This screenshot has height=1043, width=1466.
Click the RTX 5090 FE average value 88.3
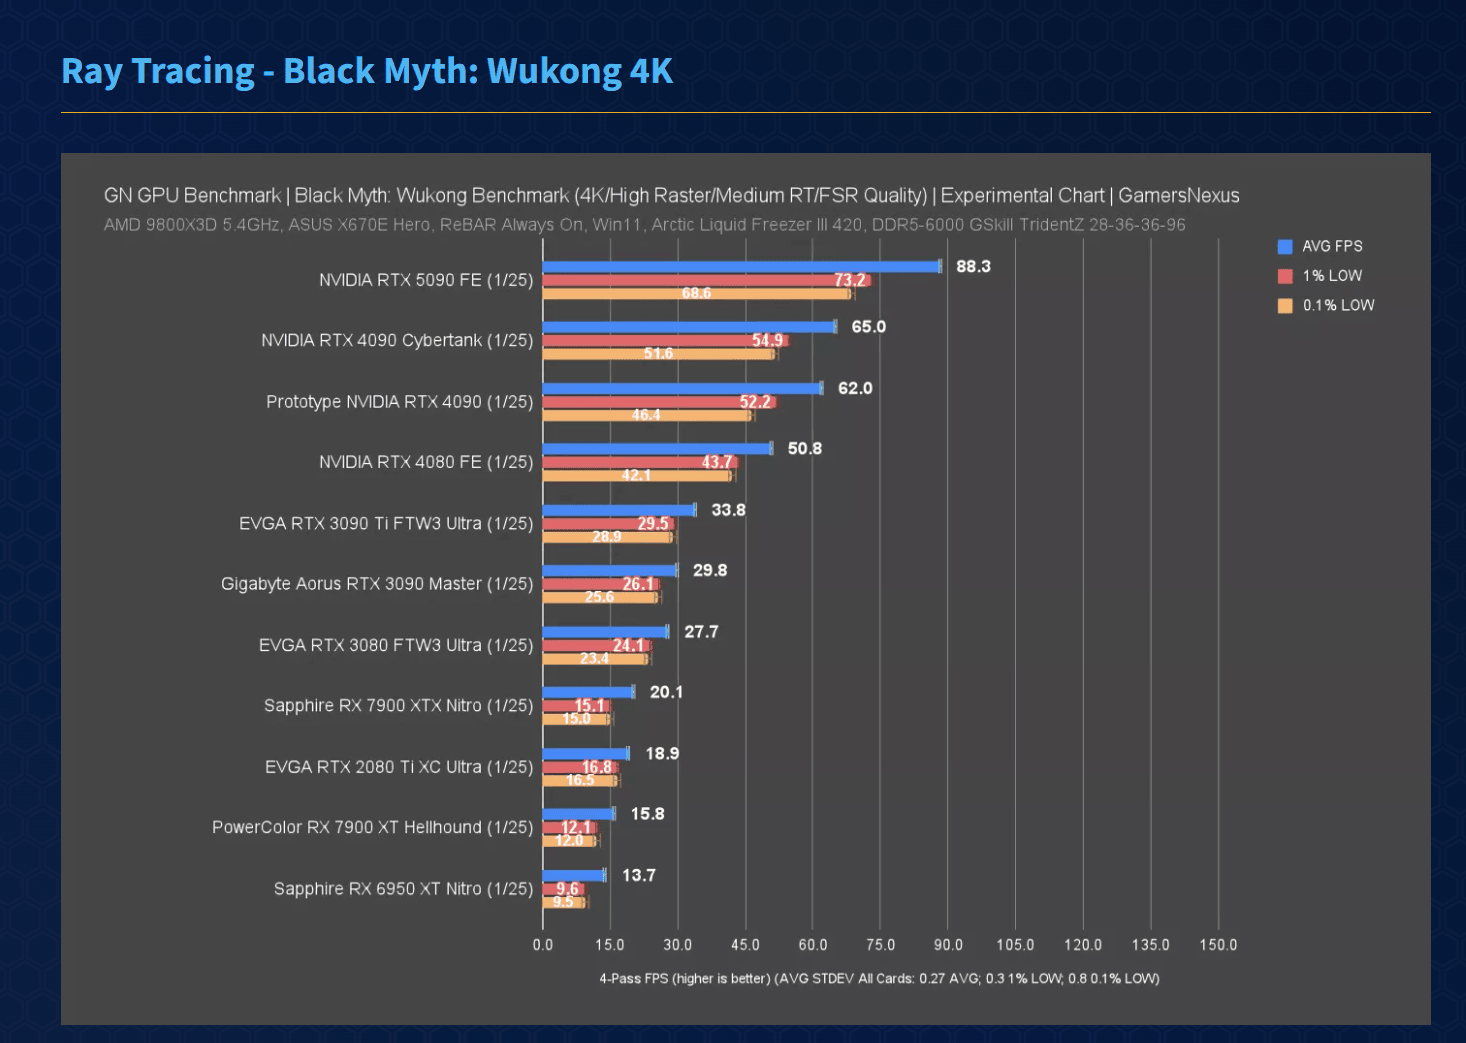click(x=973, y=266)
